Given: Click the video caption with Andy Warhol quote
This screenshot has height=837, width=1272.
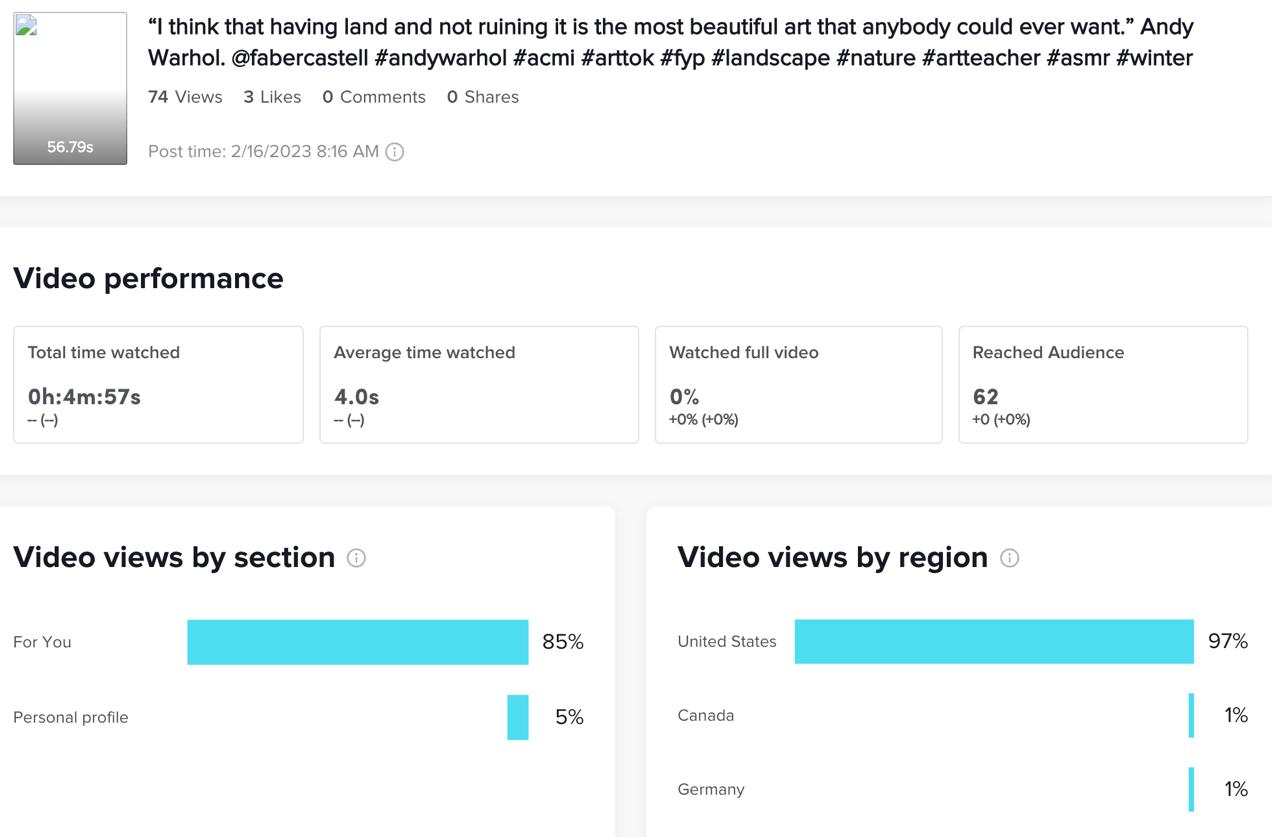Looking at the screenshot, I should click(x=670, y=42).
